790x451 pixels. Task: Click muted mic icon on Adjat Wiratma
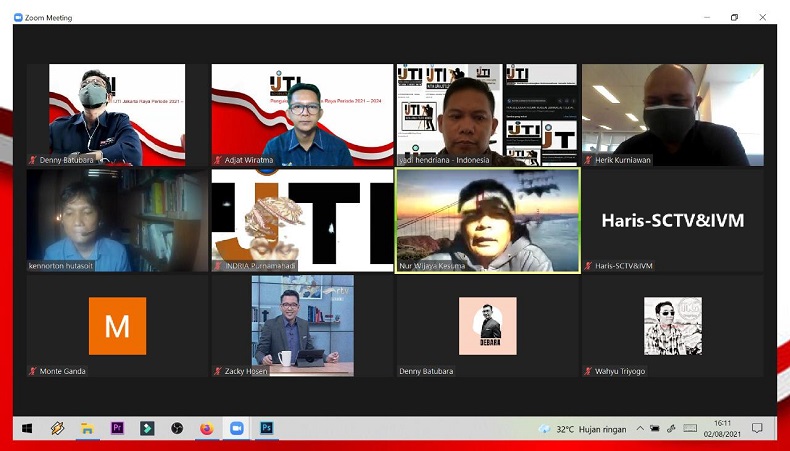pos(218,160)
